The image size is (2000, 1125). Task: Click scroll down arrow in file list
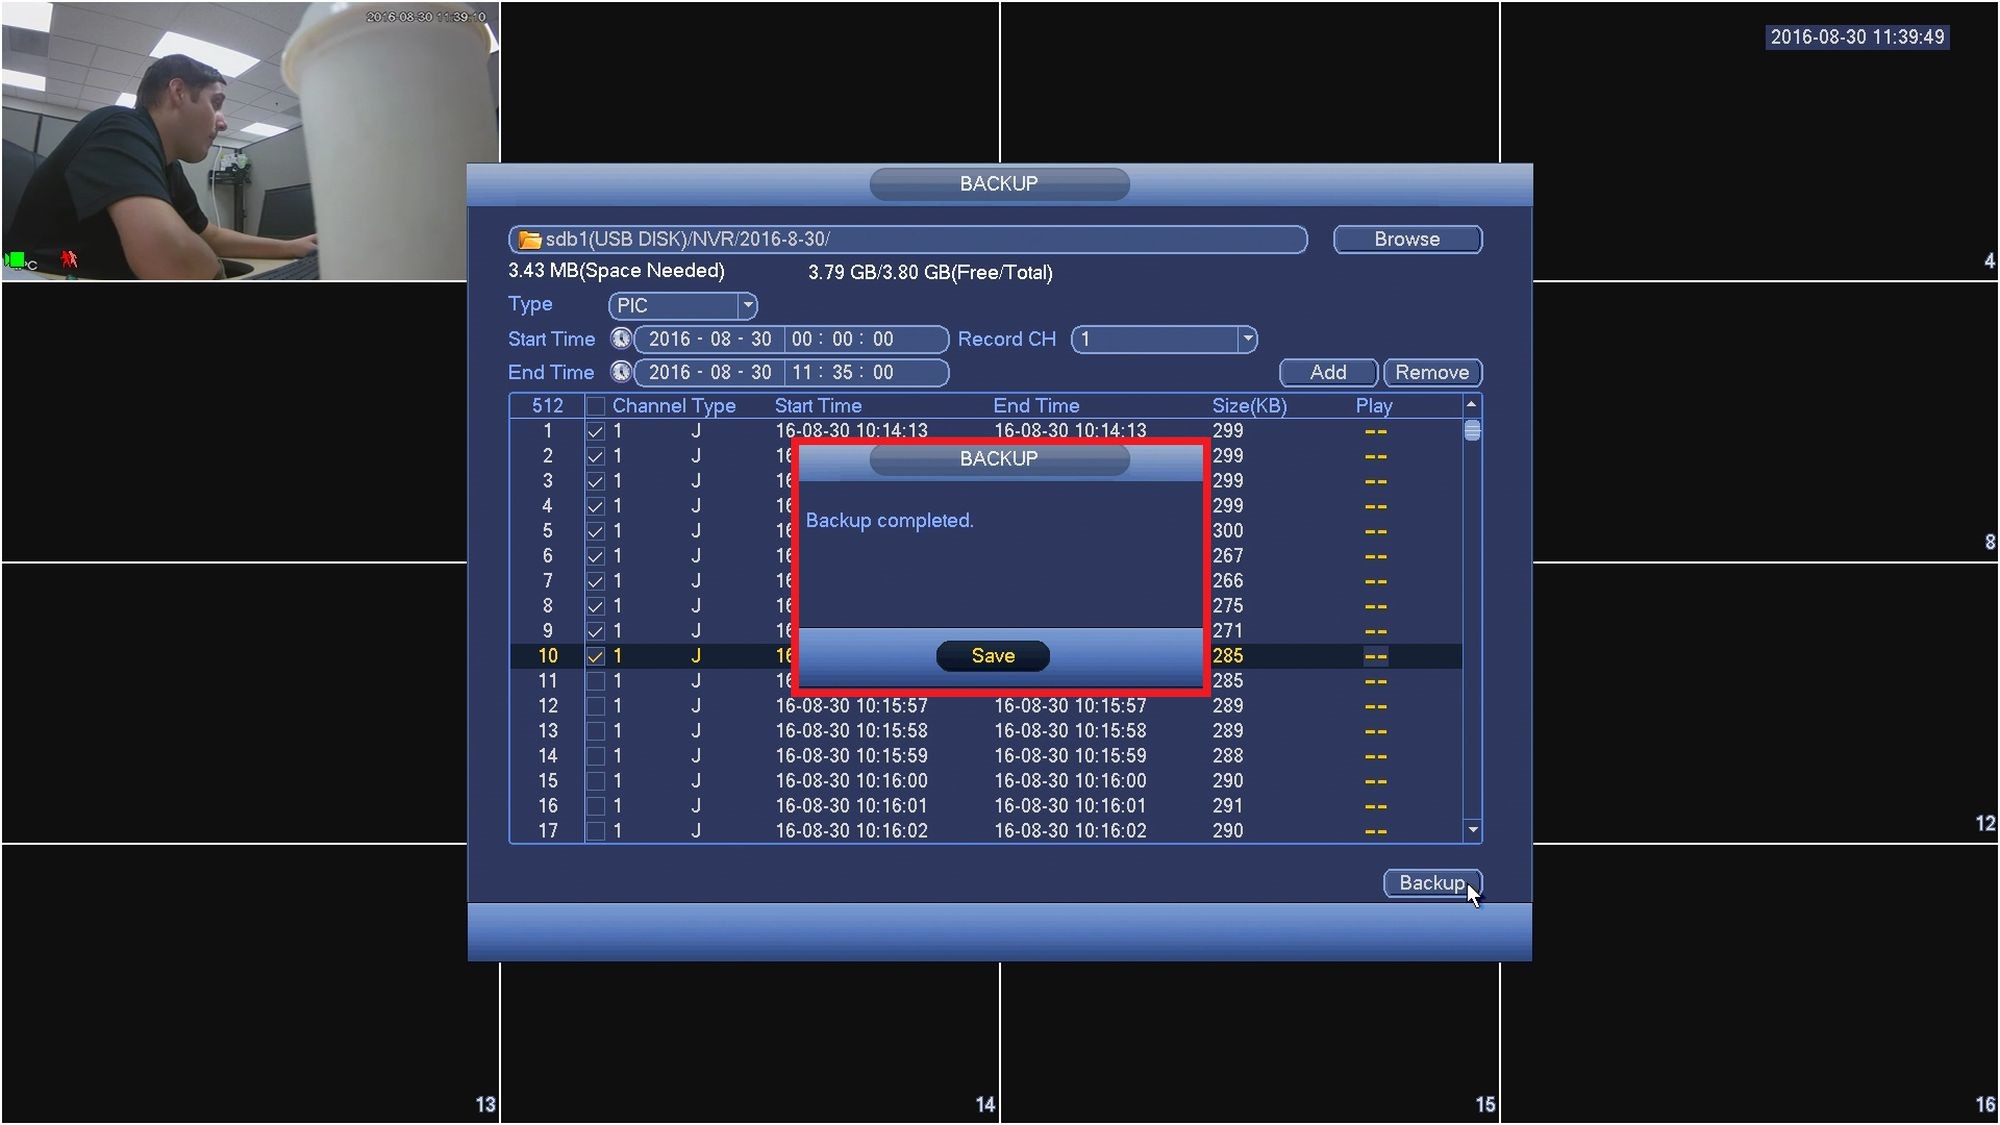coord(1471,830)
